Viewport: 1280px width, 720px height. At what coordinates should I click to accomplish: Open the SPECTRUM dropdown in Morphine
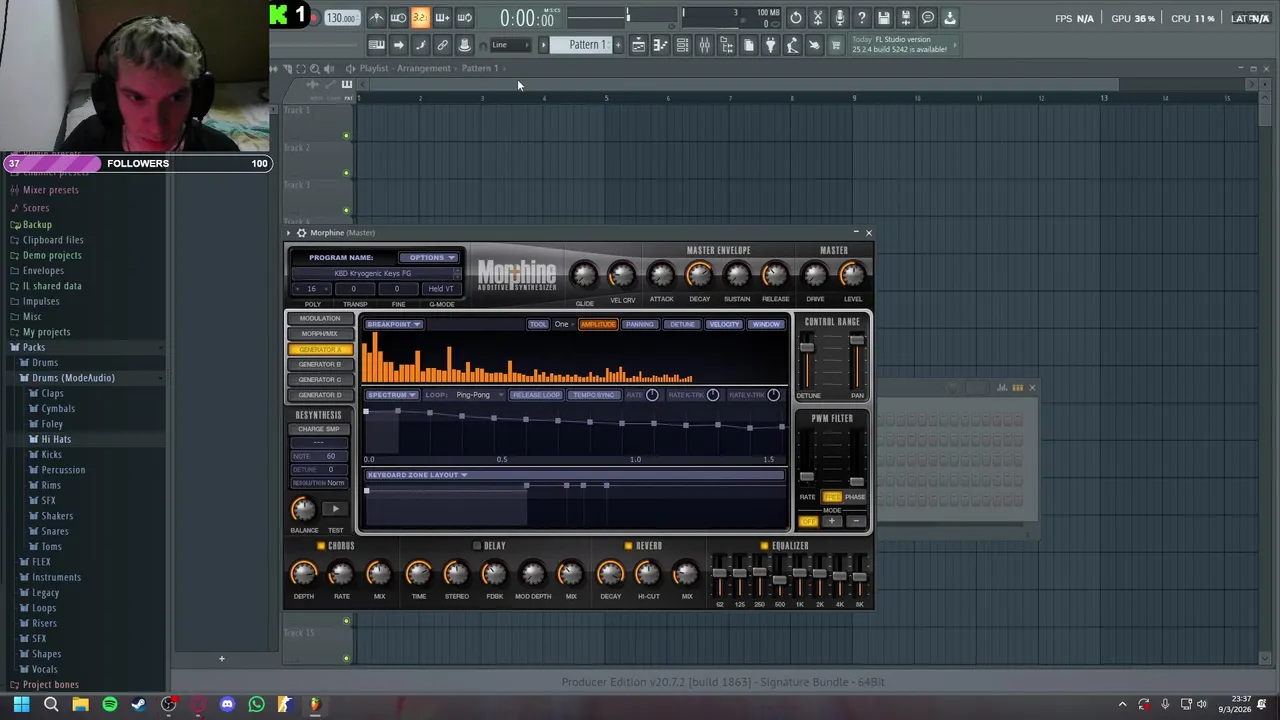(x=391, y=395)
